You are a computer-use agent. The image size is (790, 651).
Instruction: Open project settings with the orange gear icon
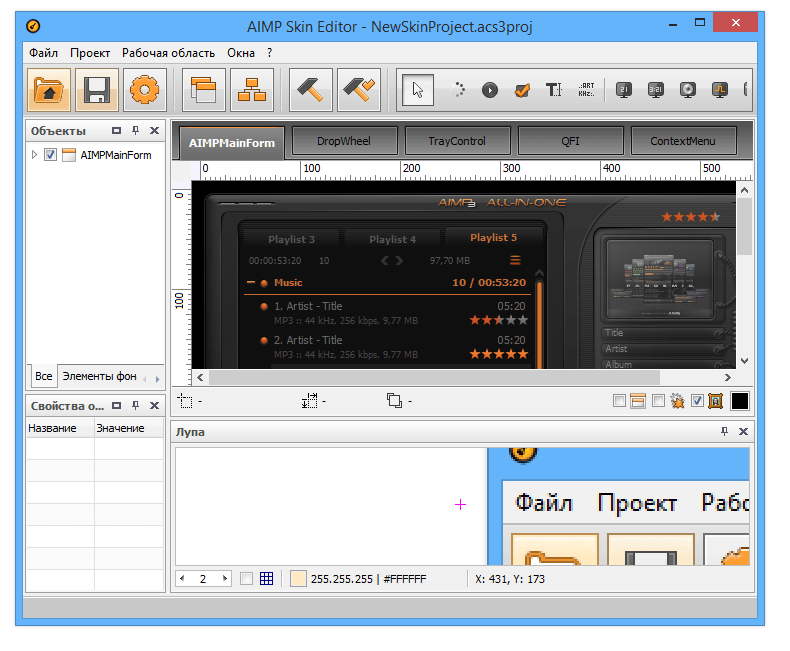tap(145, 90)
